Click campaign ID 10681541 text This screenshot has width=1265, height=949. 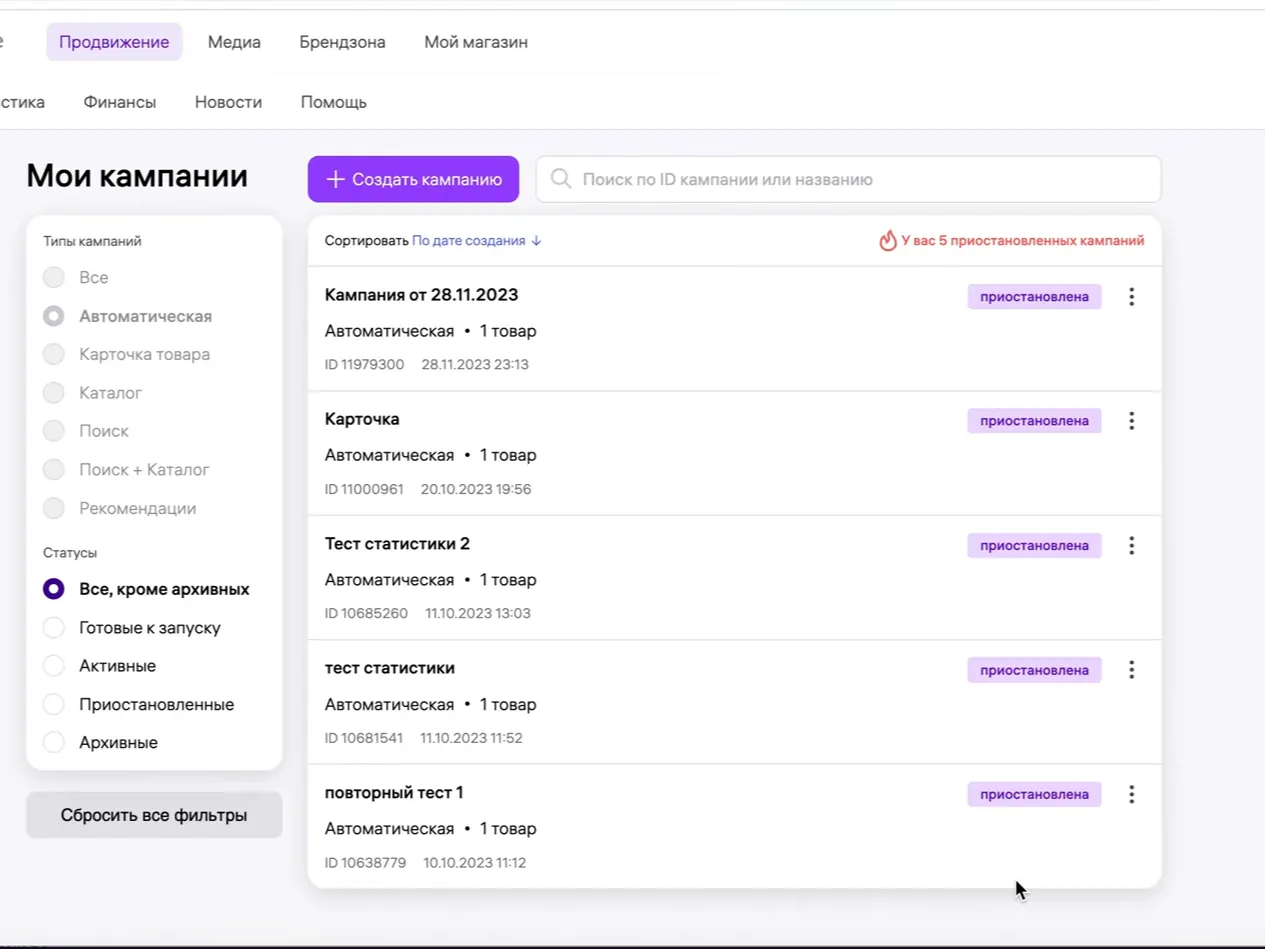[x=364, y=738]
